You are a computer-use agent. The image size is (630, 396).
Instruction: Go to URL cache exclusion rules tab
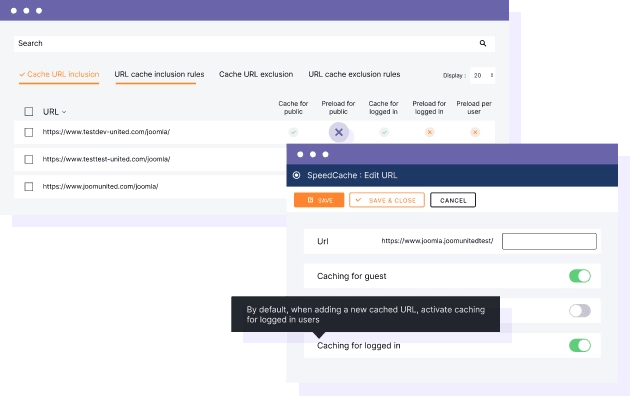[354, 74]
